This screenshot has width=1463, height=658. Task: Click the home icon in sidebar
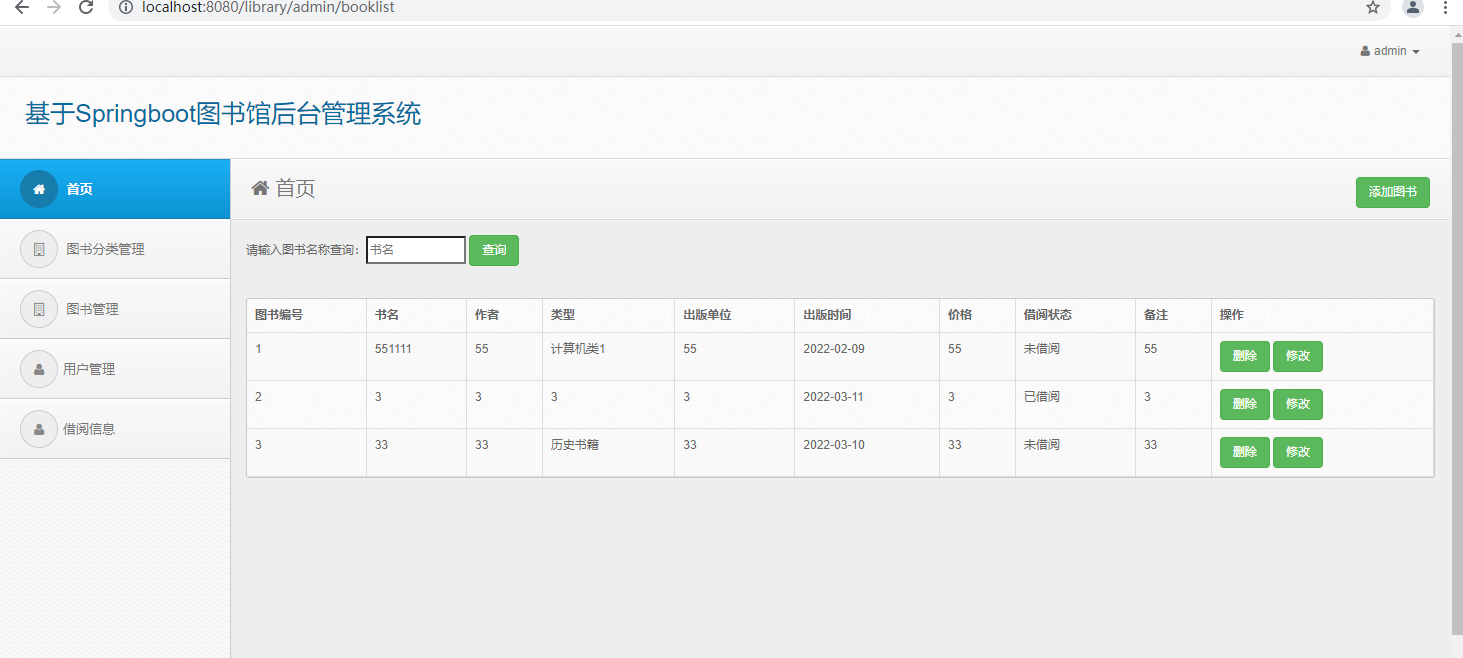pyautogui.click(x=39, y=189)
